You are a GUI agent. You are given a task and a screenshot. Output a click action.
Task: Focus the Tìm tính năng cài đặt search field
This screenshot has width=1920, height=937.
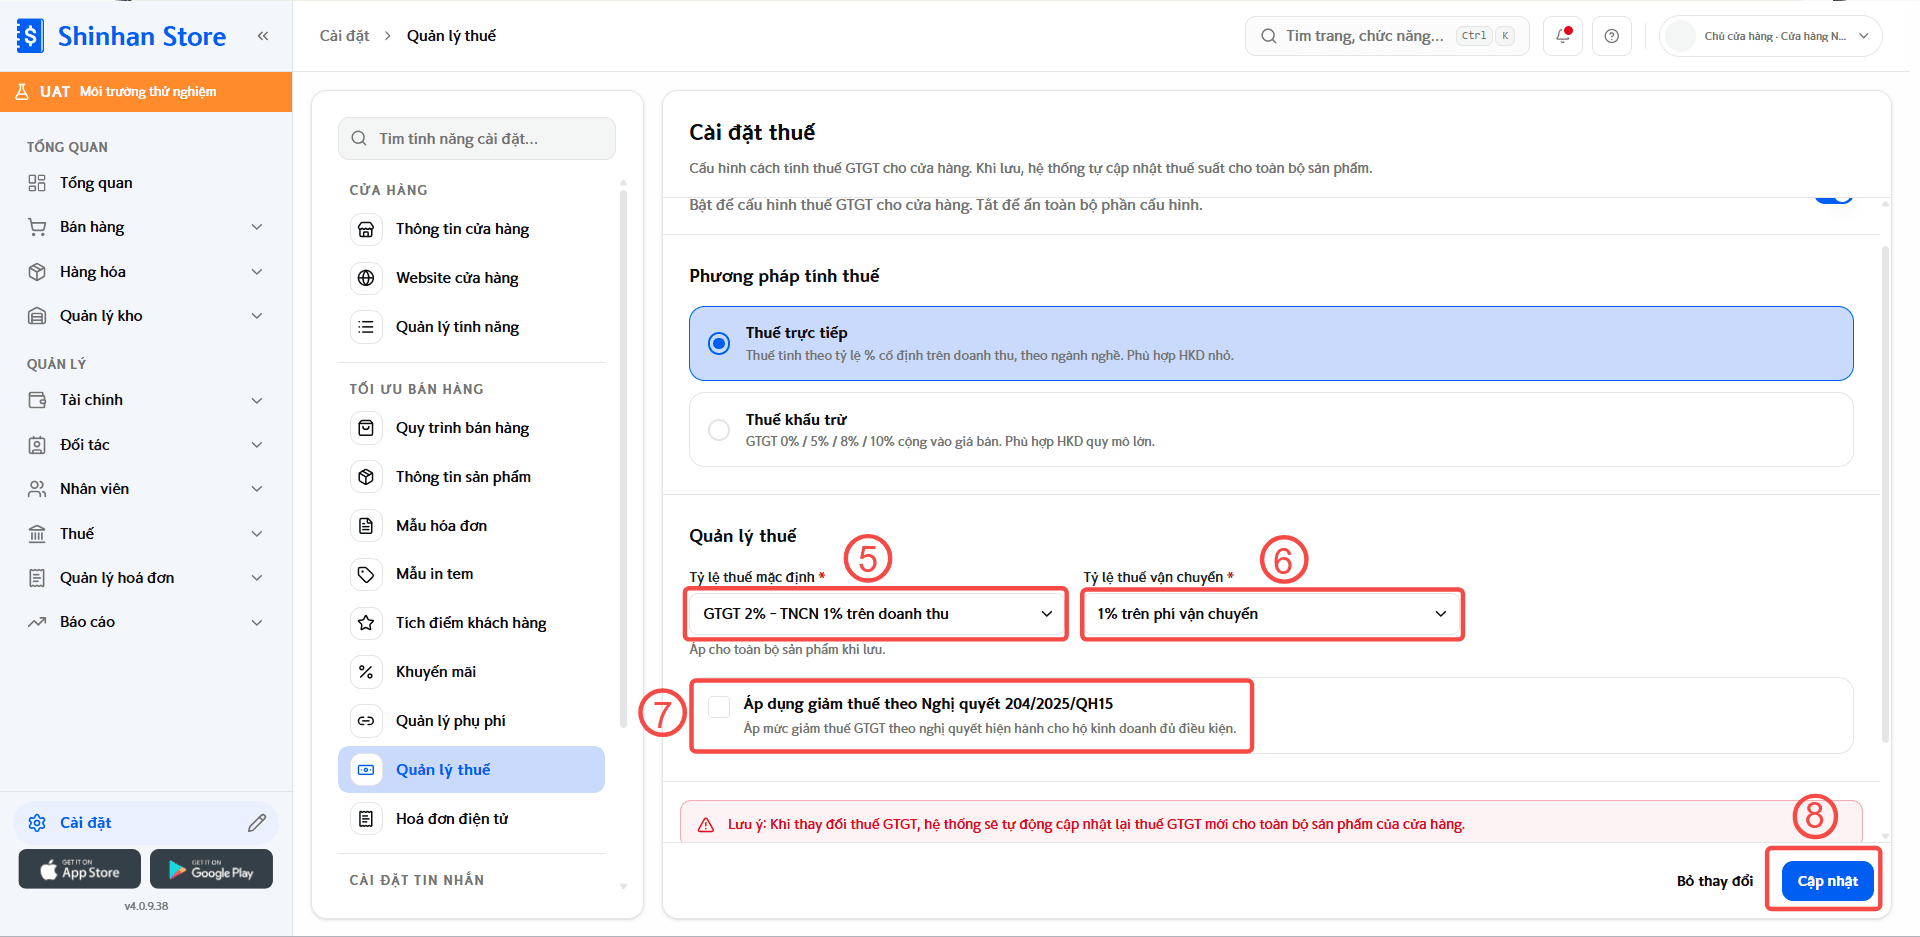[477, 138]
